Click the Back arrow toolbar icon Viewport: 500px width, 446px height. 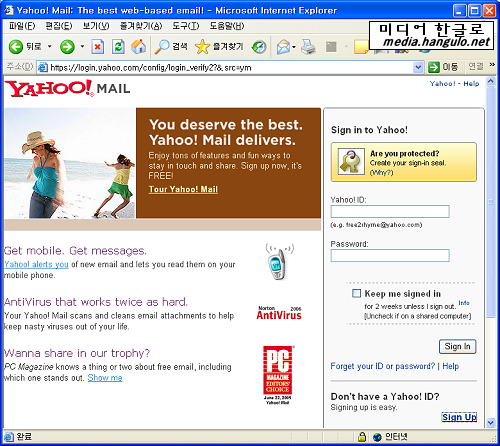coord(15,47)
